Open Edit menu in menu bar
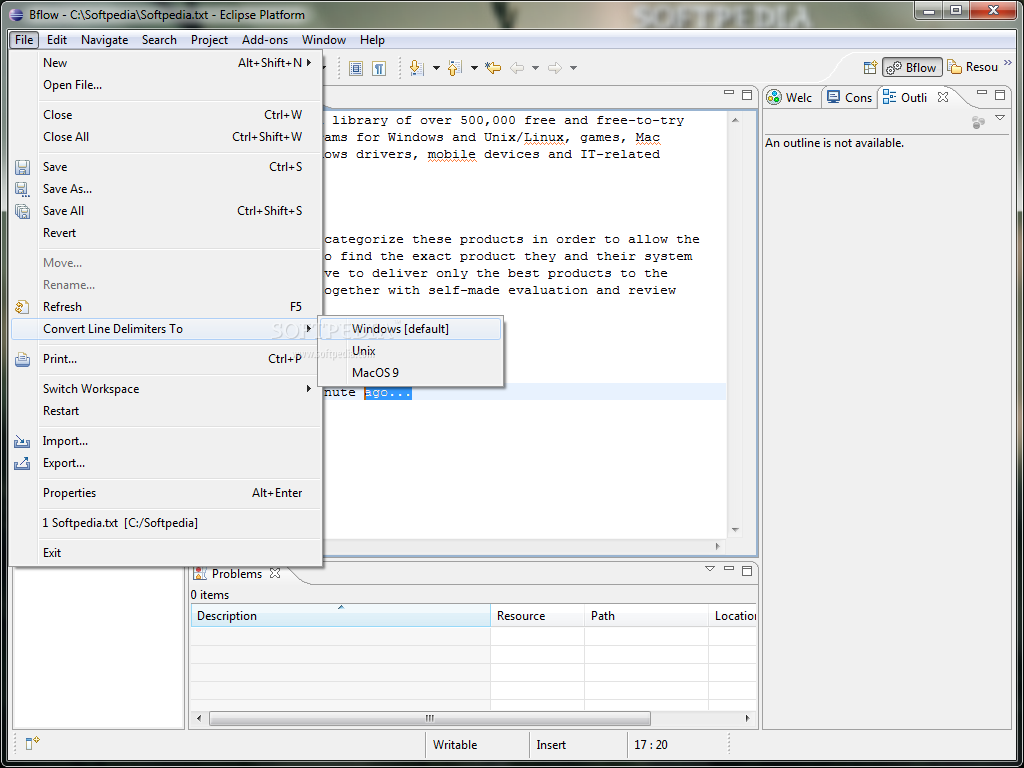The image size is (1024, 768). [57, 40]
